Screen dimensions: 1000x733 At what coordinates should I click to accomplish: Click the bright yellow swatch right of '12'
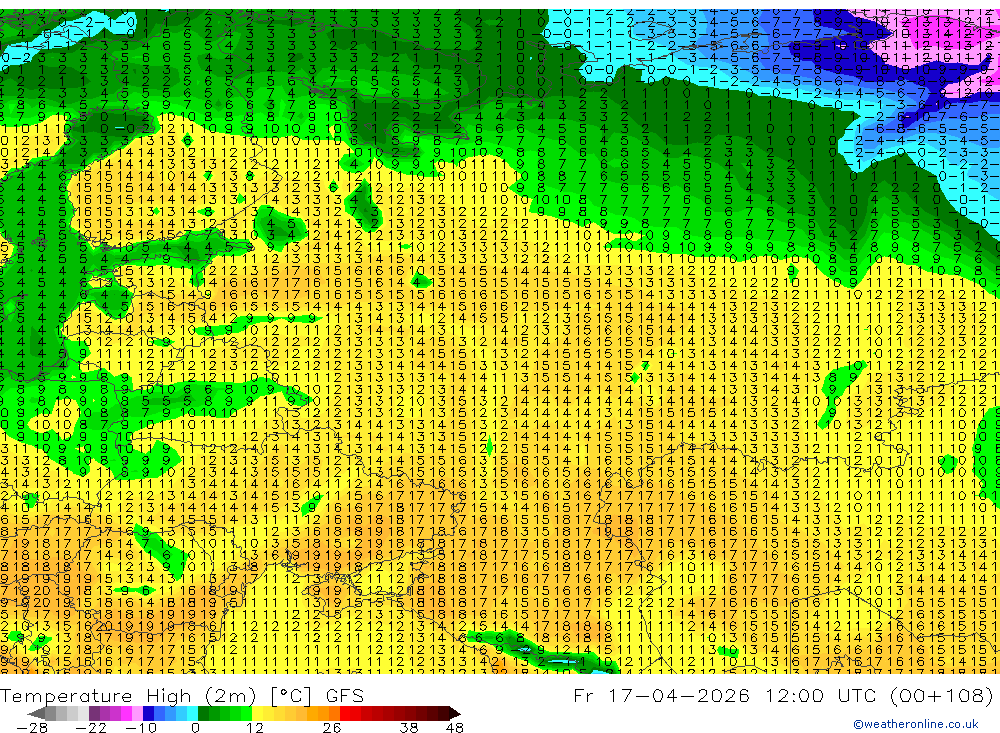[x=258, y=713]
